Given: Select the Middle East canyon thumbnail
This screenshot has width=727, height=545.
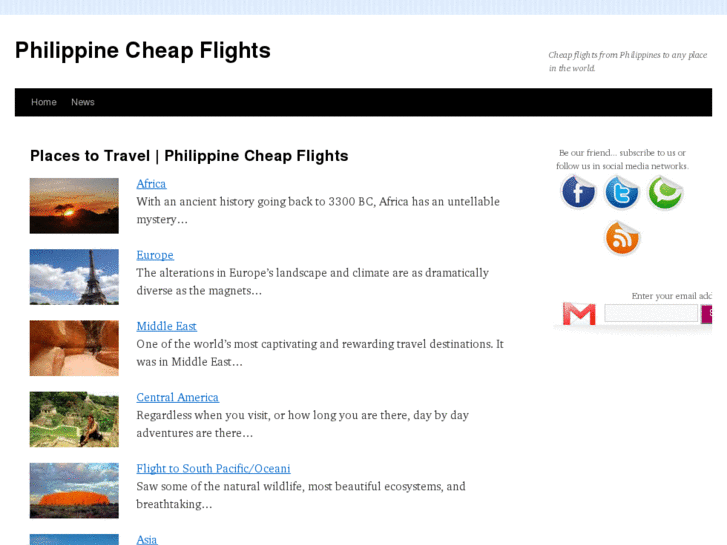Looking at the screenshot, I should 74,348.
